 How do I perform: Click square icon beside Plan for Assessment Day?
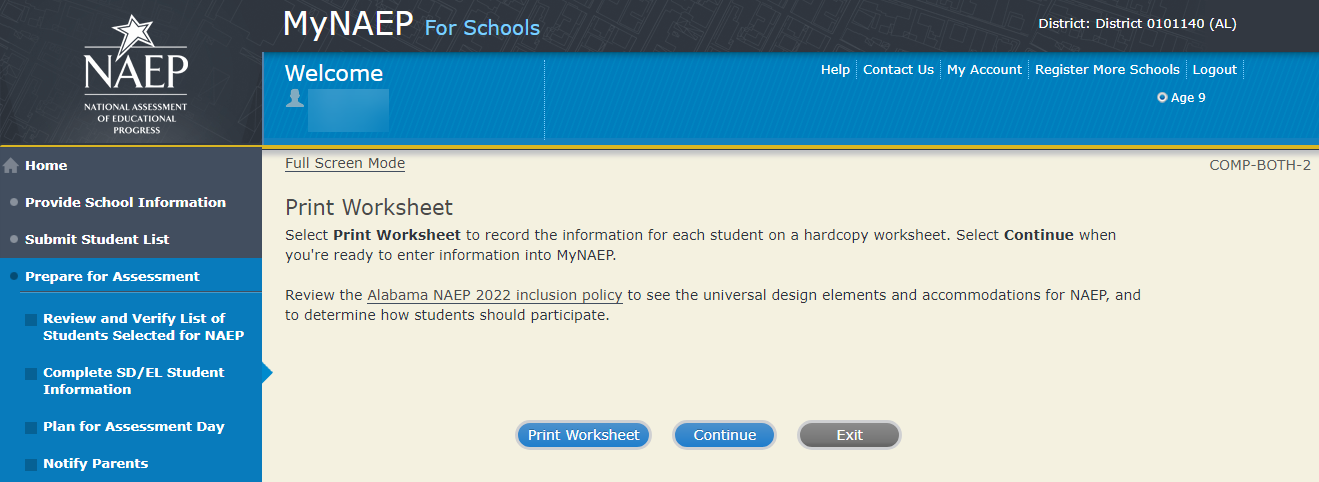click(x=31, y=428)
